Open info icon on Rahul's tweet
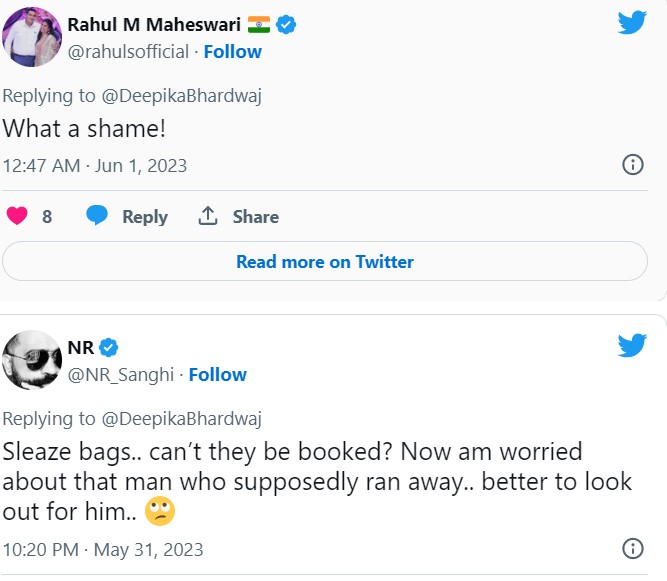Image resolution: width=667 pixels, height=581 pixels. (632, 165)
